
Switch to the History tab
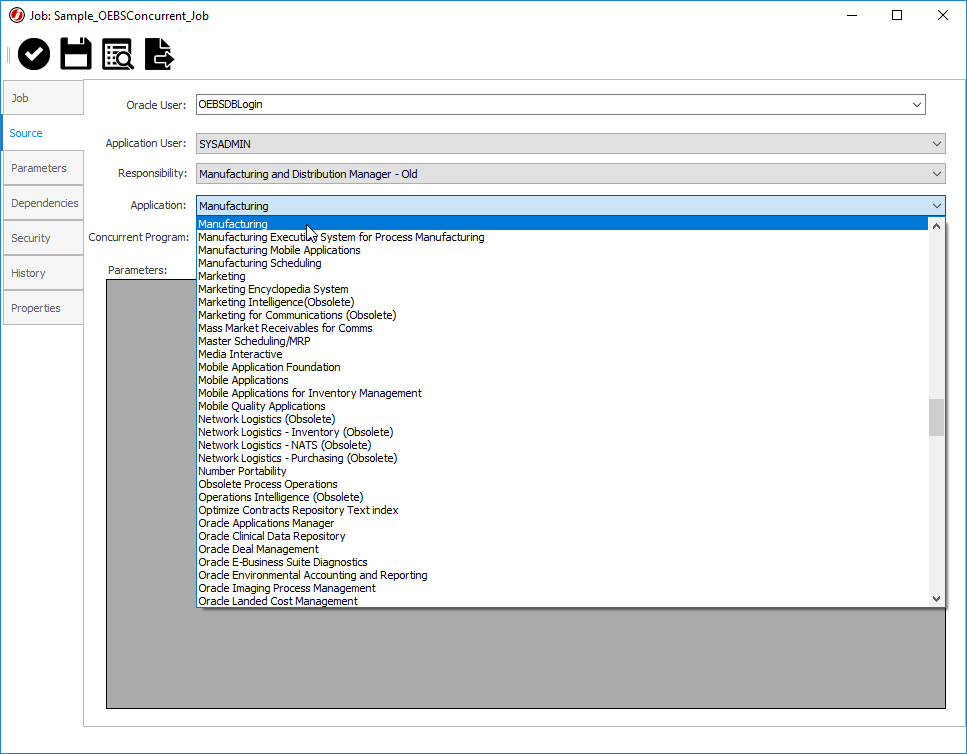pos(43,273)
